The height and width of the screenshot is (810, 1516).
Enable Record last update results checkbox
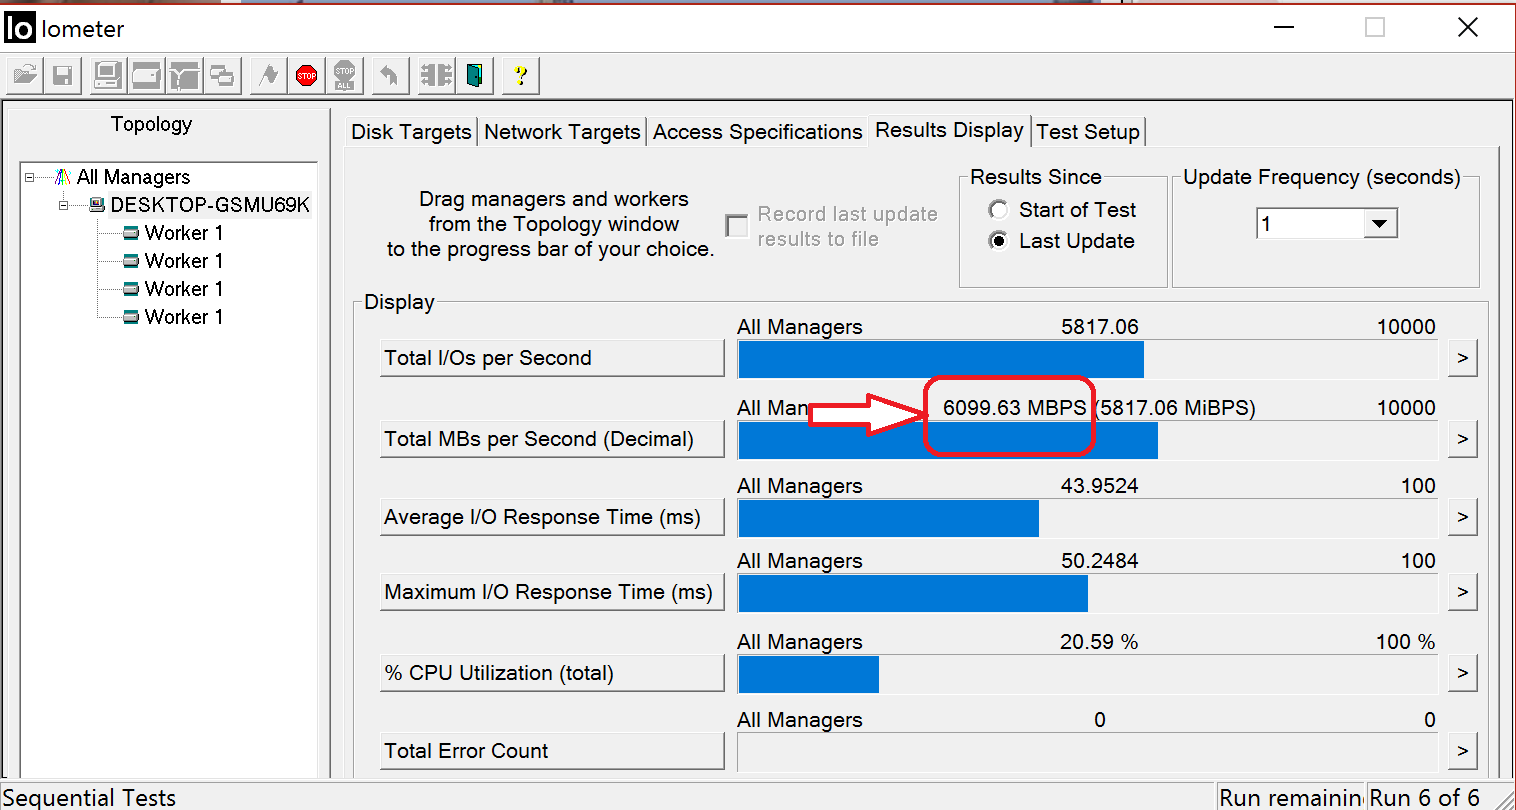[x=737, y=226]
